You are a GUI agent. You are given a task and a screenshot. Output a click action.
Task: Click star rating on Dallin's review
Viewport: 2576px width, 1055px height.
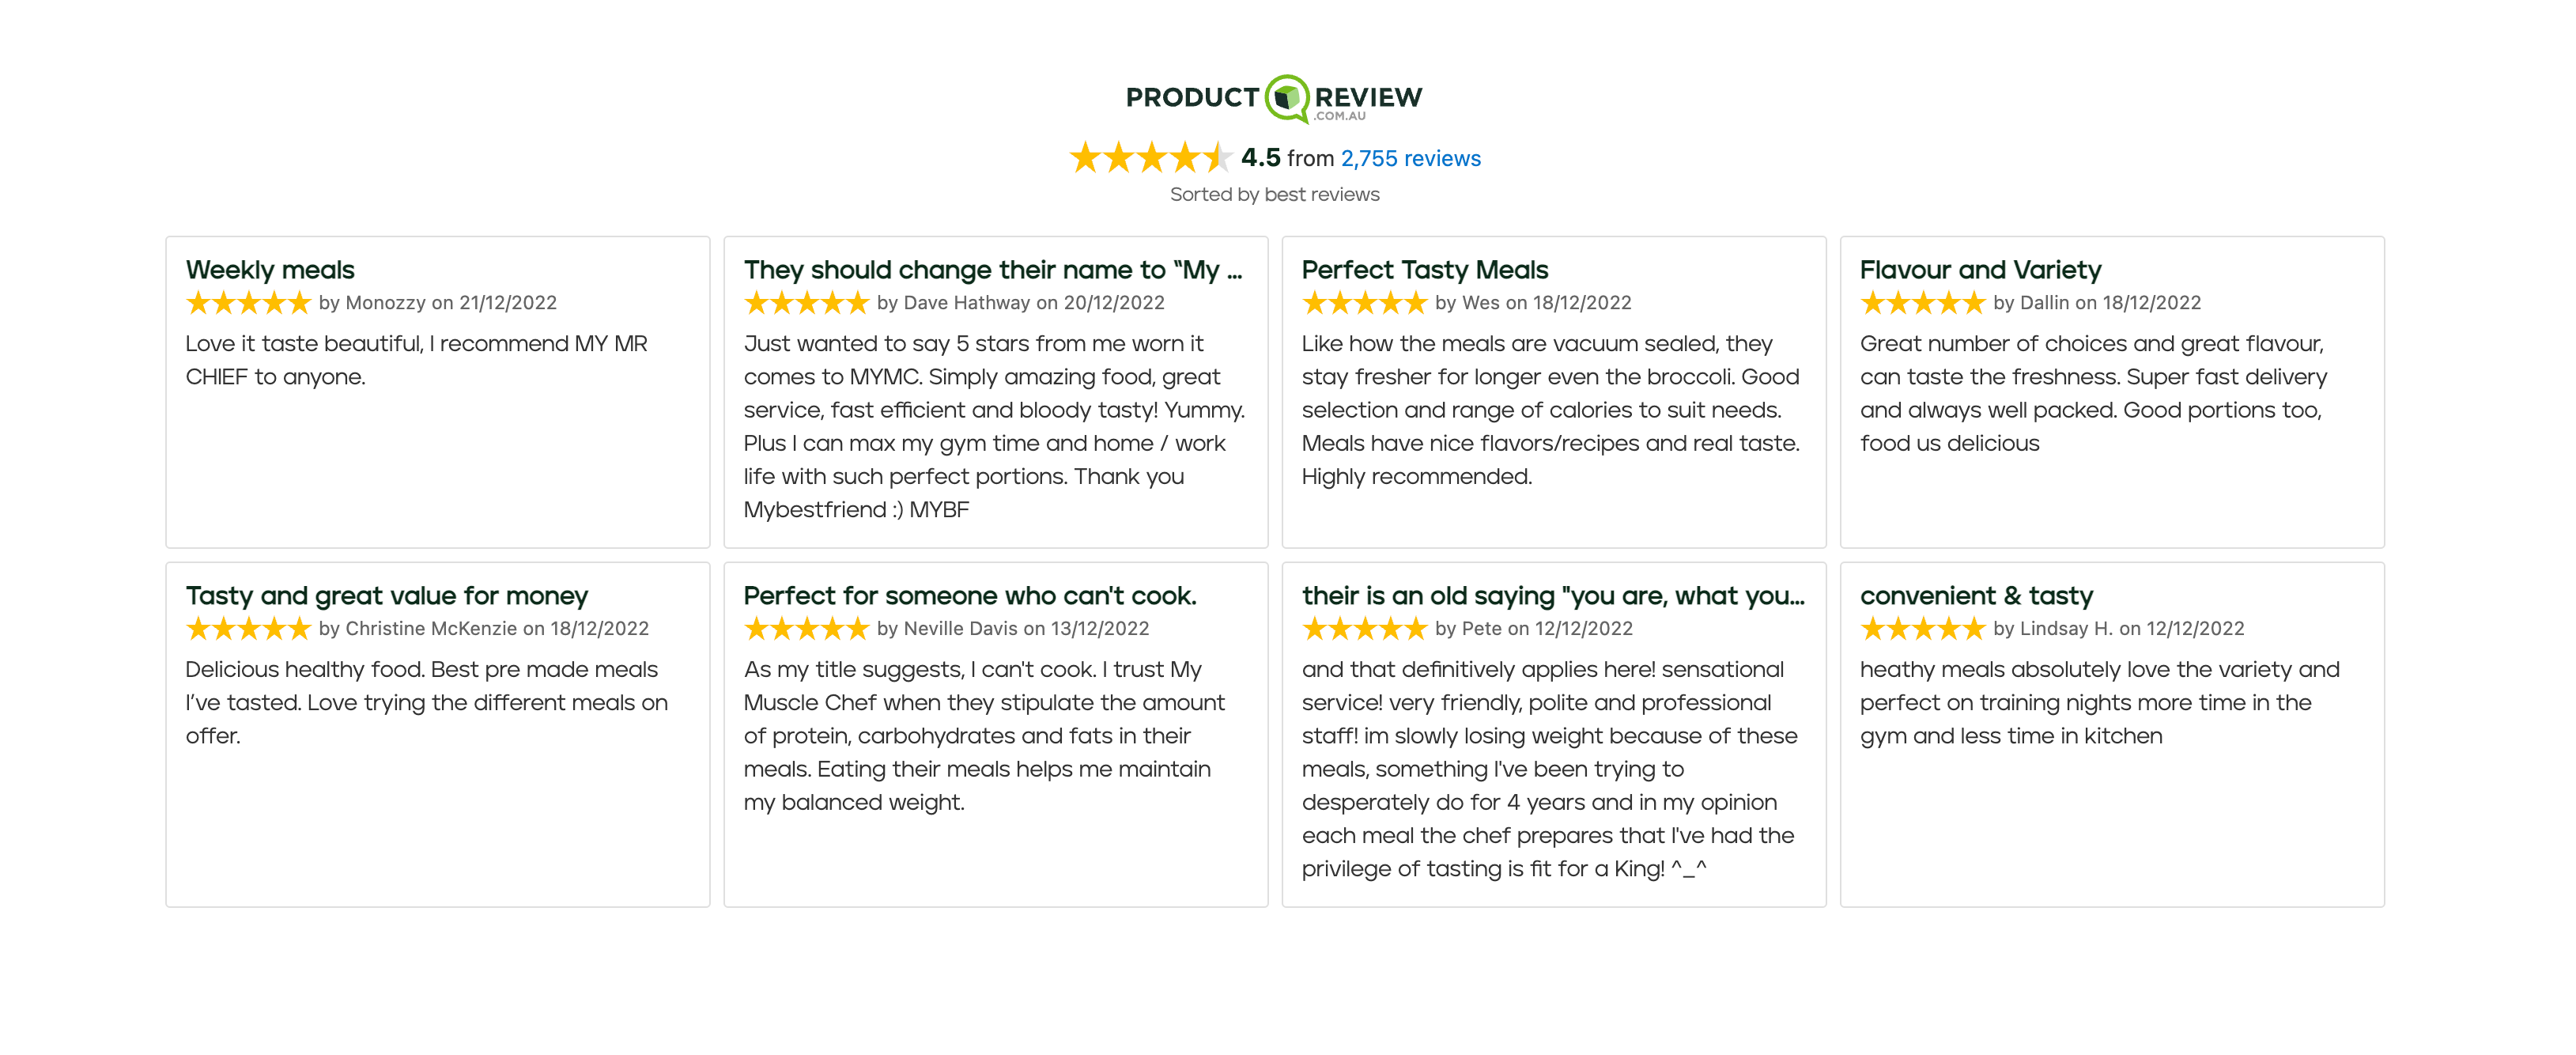[x=1922, y=302]
